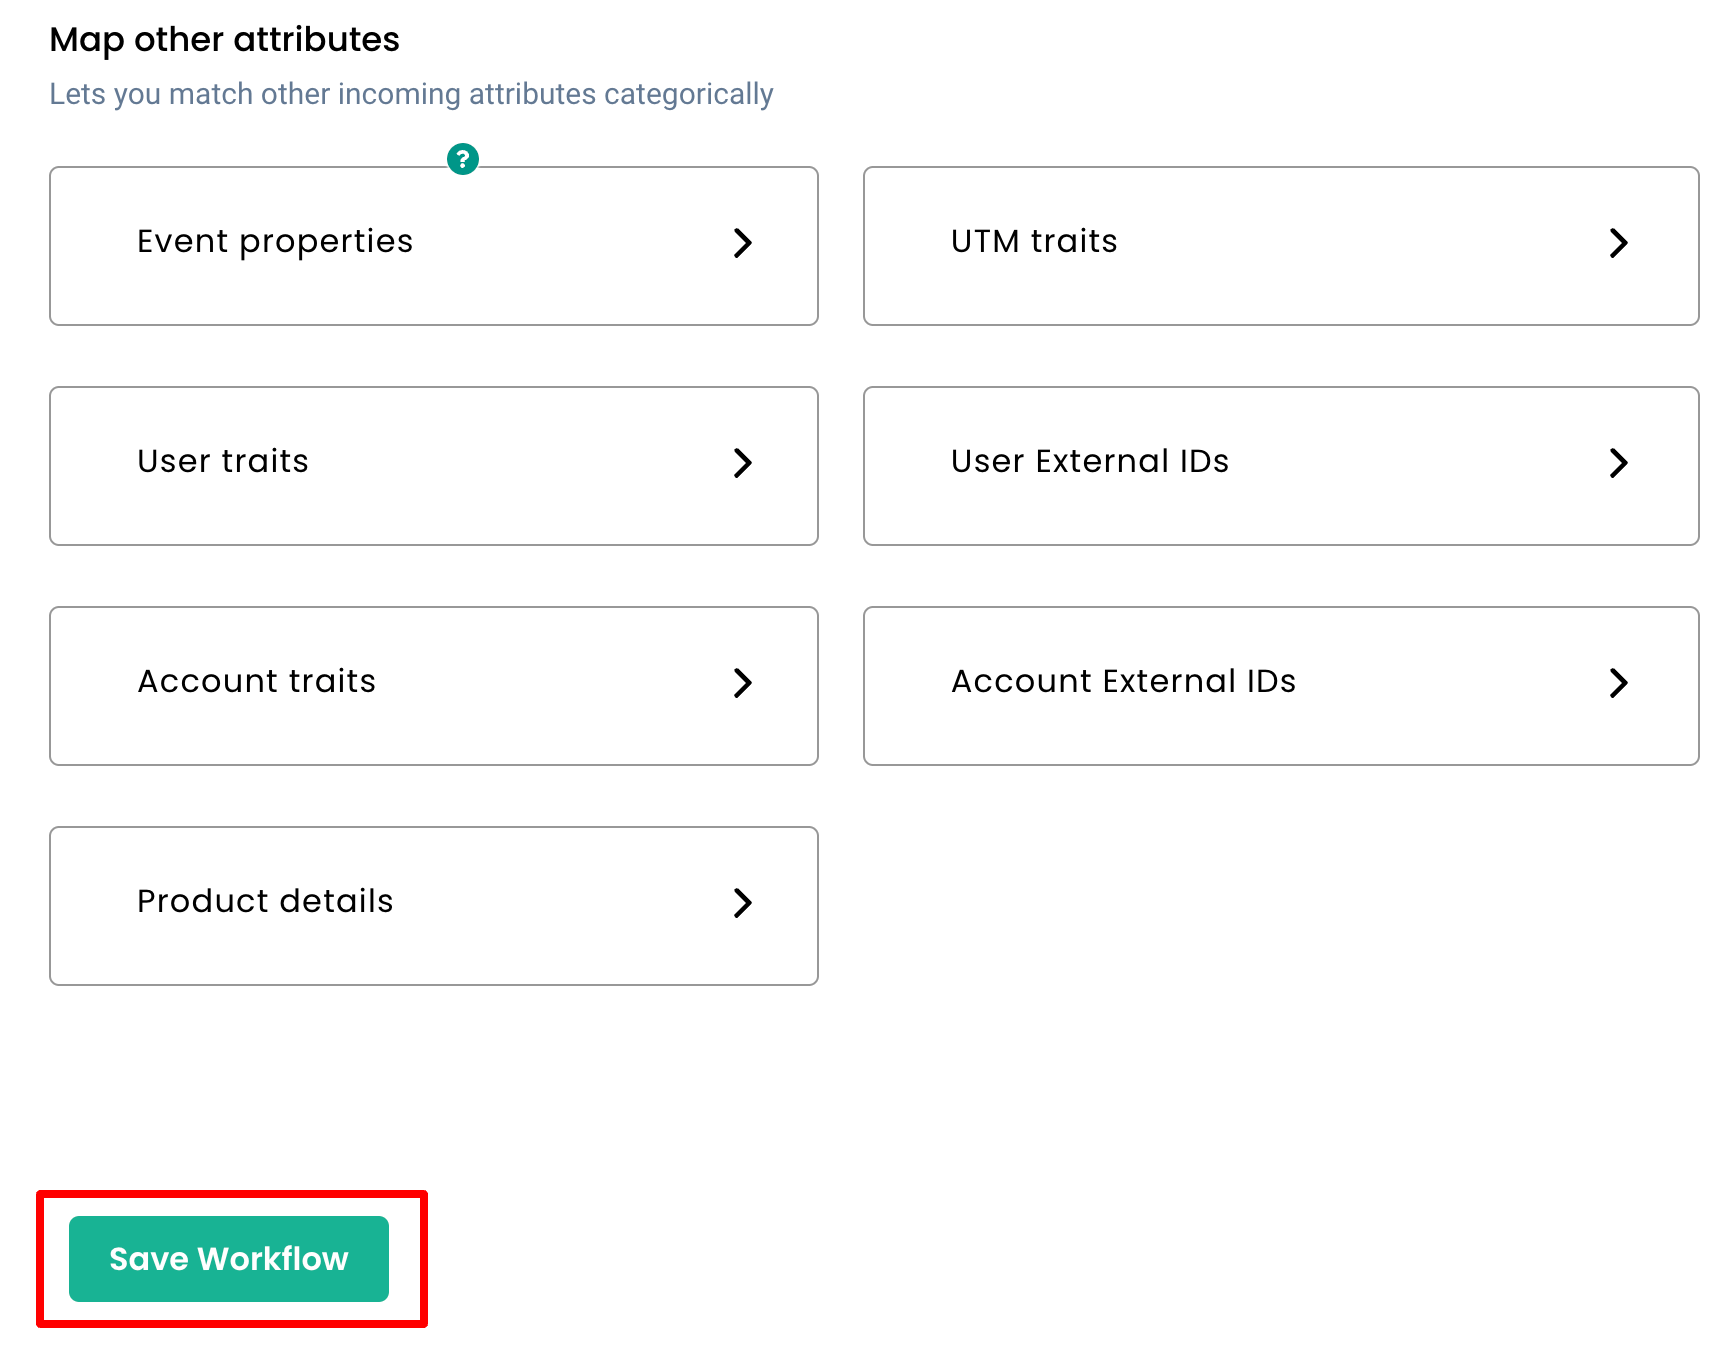Click the chevron icon on UTM traits

coord(1620,243)
